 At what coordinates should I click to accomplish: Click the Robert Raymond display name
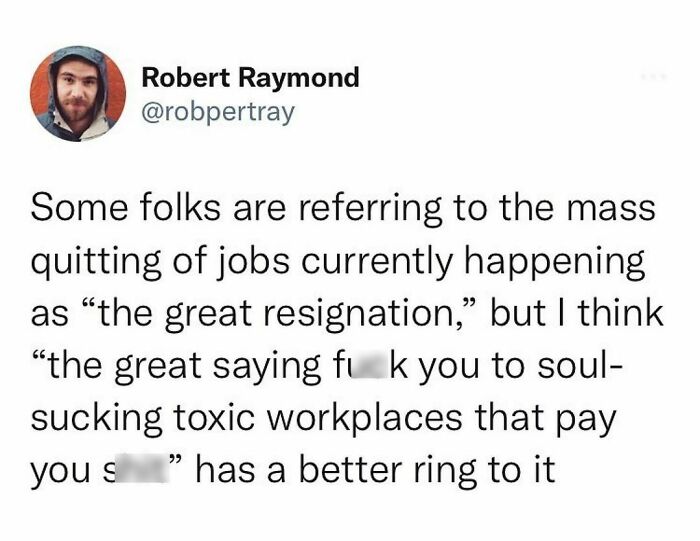pos(250,78)
